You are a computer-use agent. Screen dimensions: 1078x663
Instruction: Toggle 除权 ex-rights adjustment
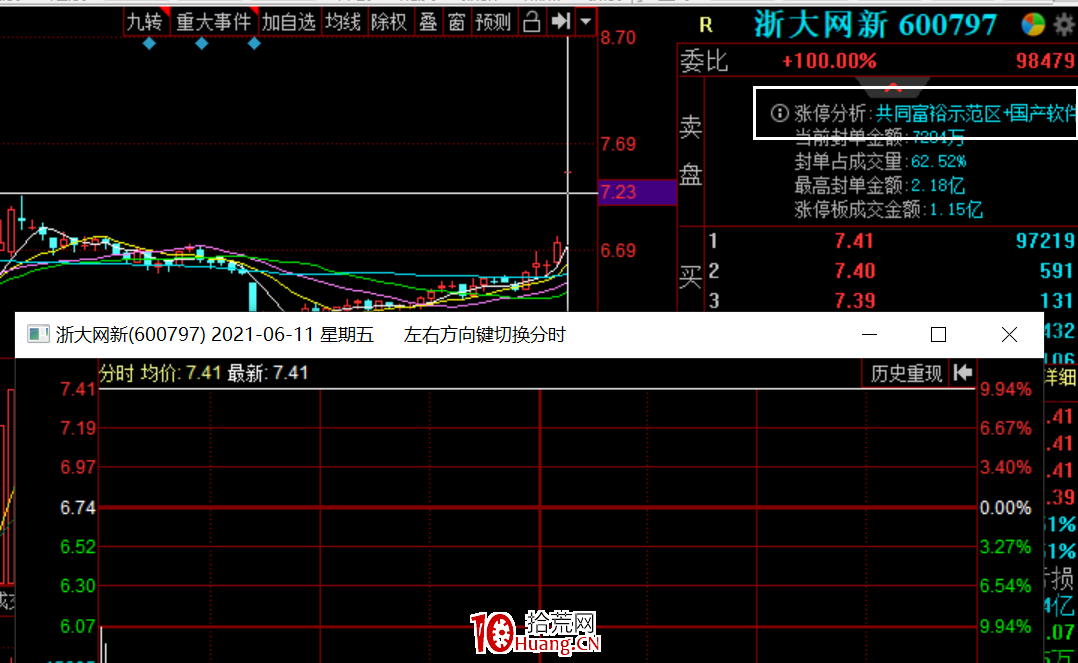pos(389,21)
